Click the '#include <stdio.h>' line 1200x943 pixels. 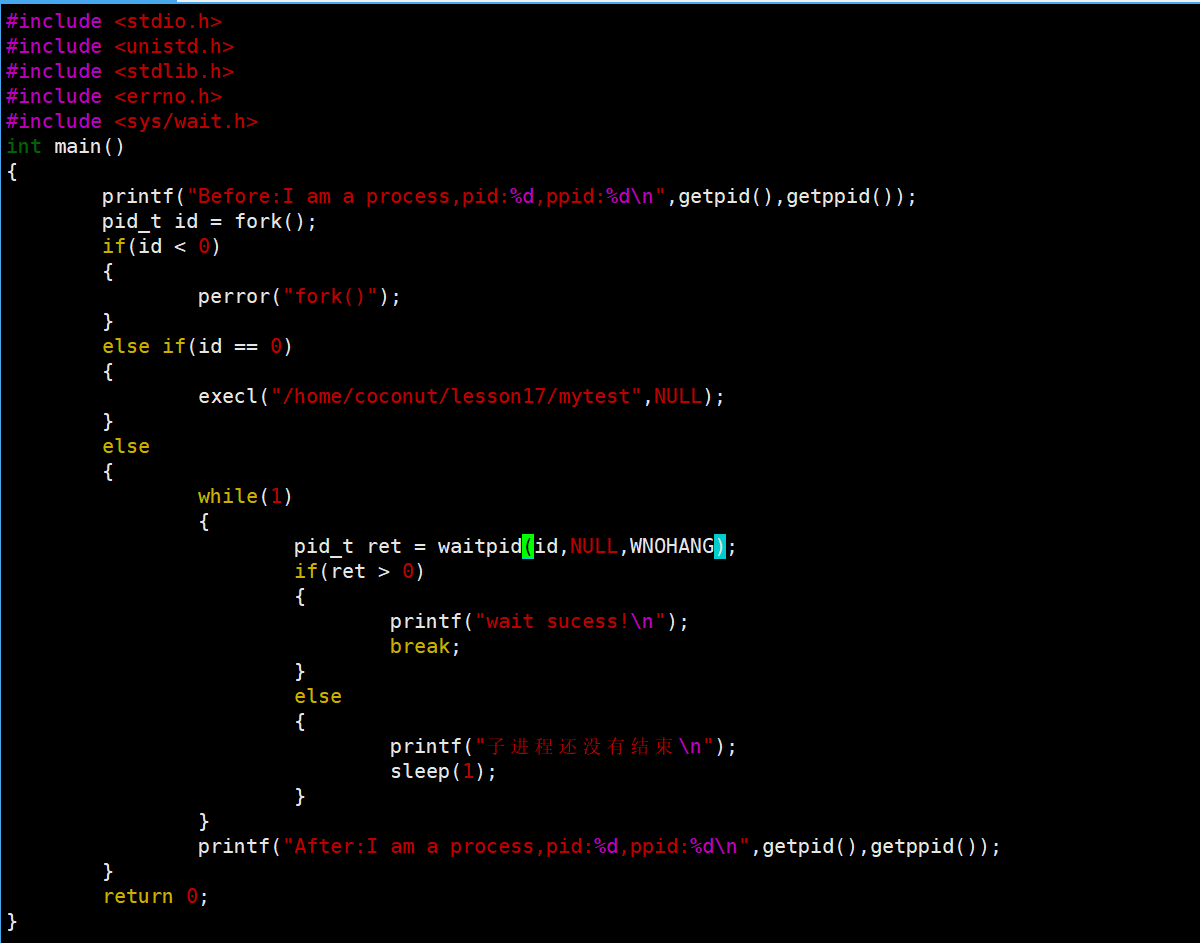pos(114,21)
